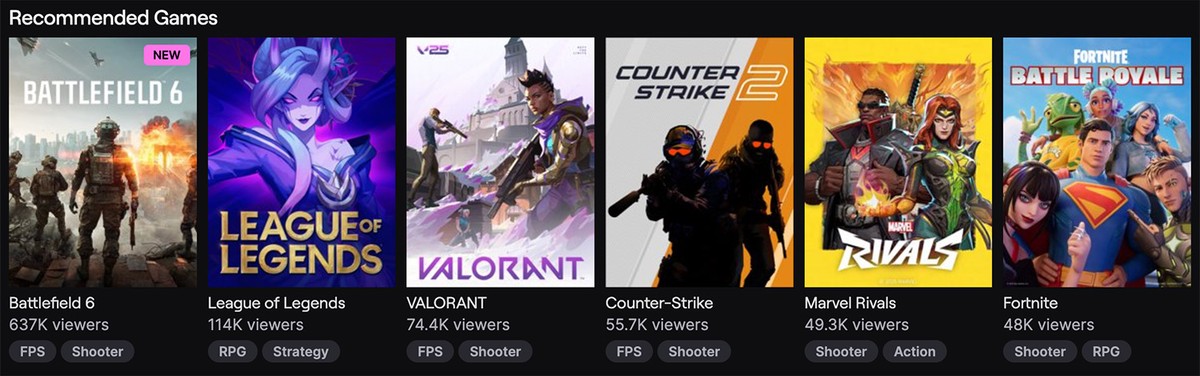Open the League of Legends title link
This screenshot has height=376, width=1200.
coord(276,302)
